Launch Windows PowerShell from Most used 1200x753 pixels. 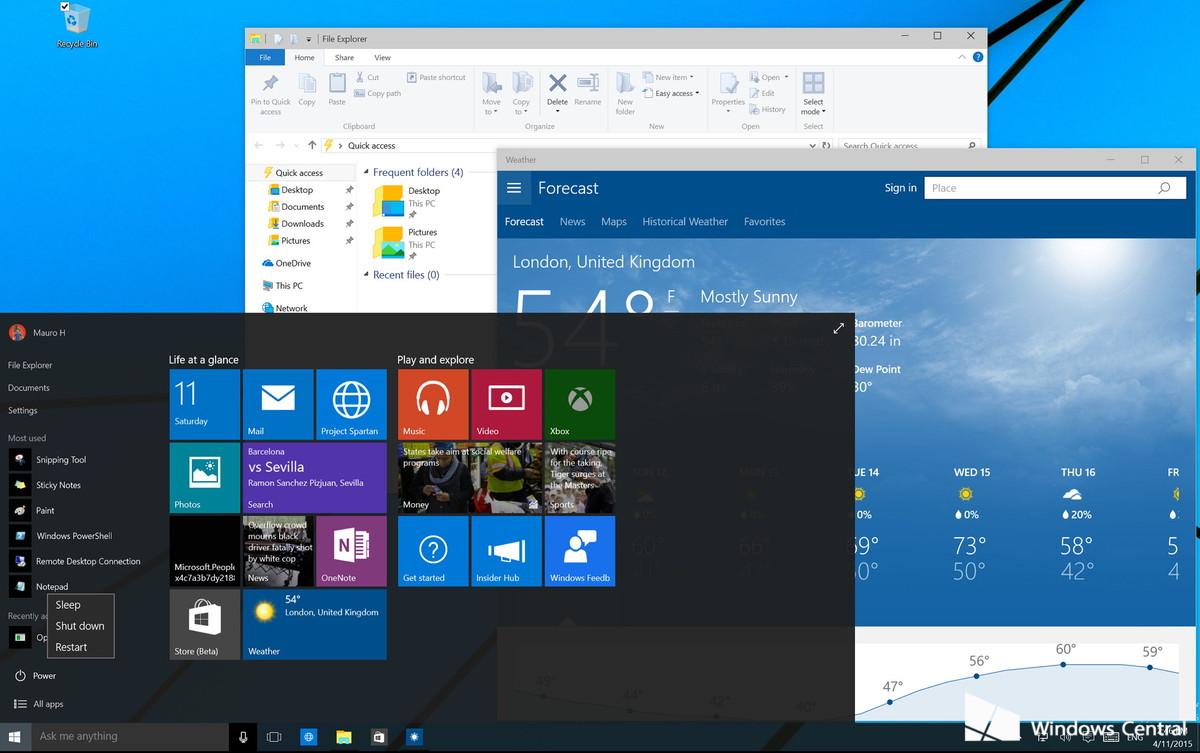60,536
